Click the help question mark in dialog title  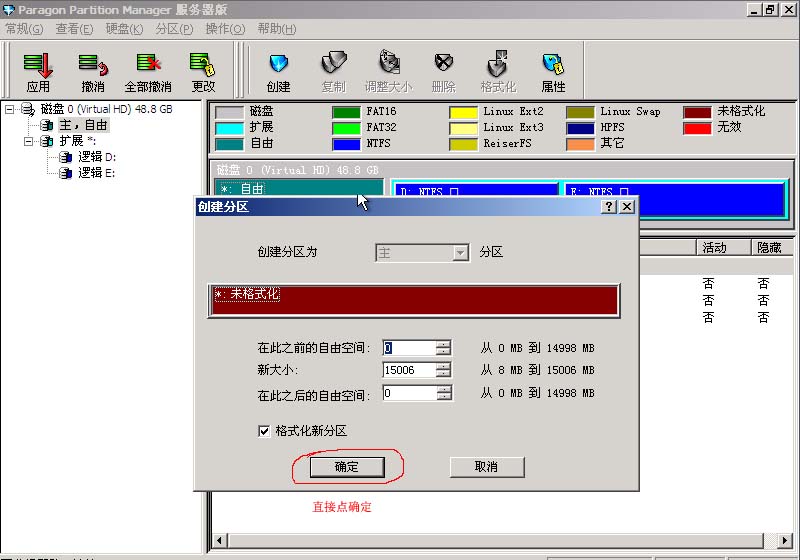point(609,207)
